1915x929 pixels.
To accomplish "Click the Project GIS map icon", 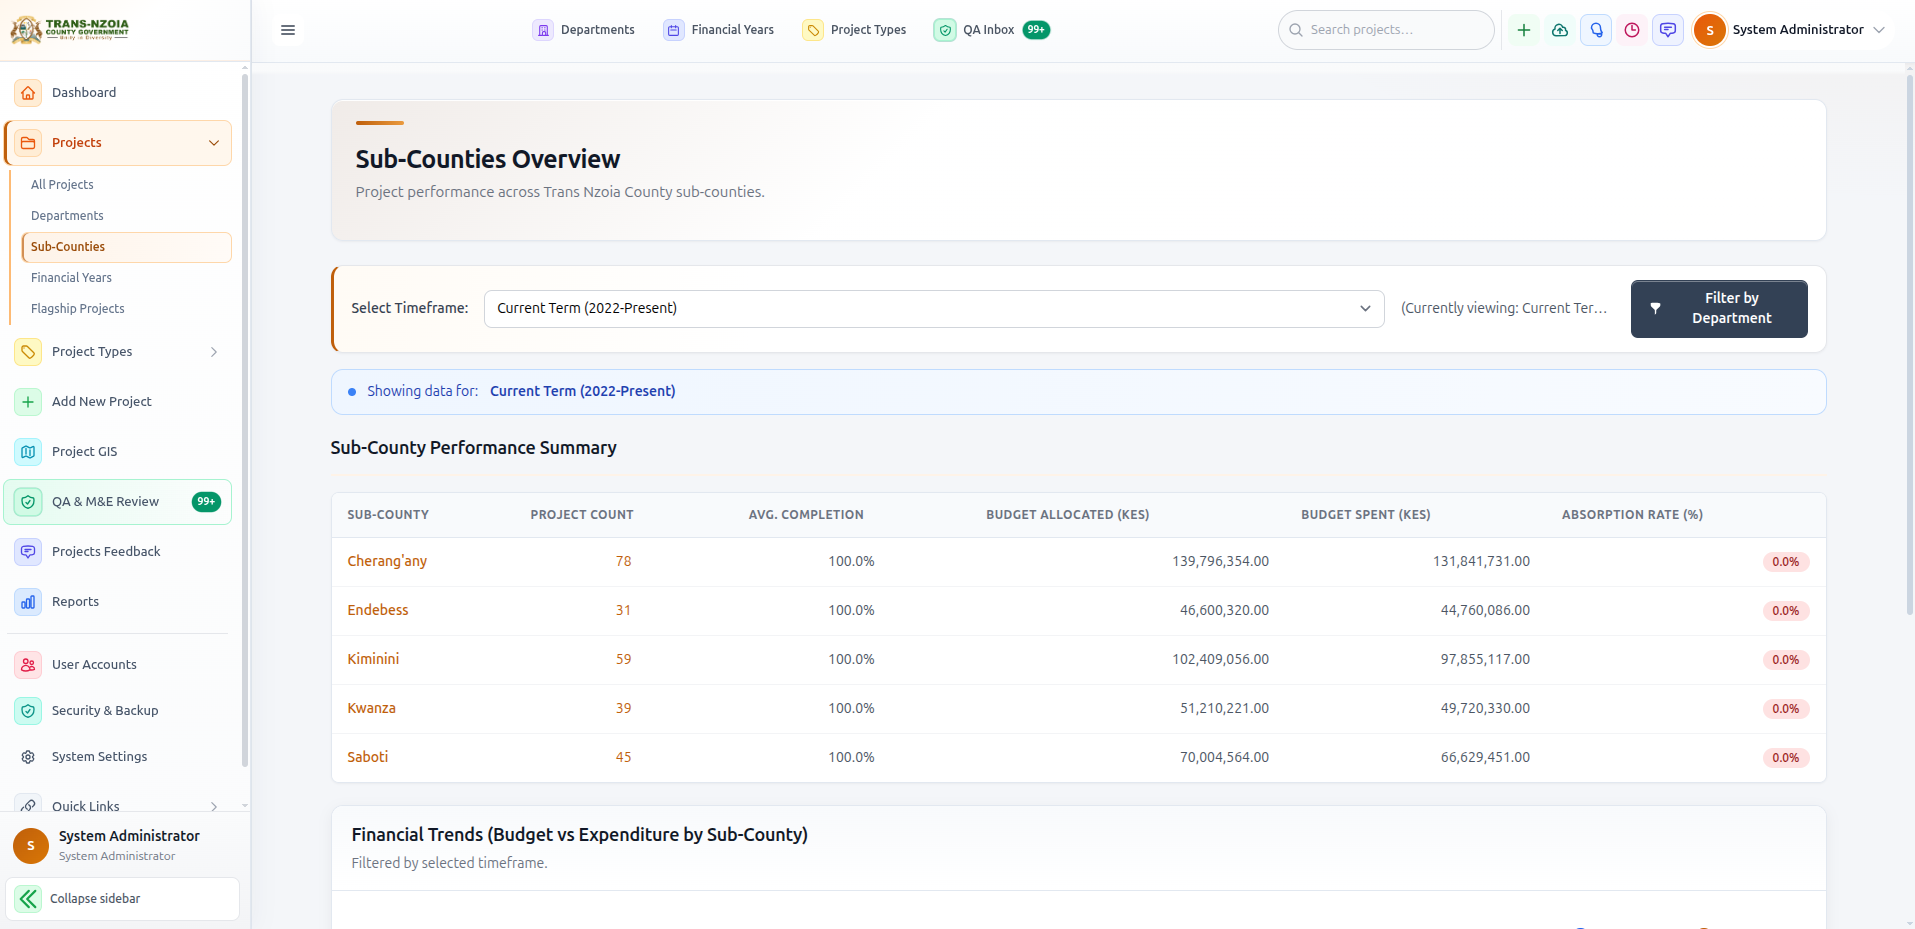I will point(28,452).
